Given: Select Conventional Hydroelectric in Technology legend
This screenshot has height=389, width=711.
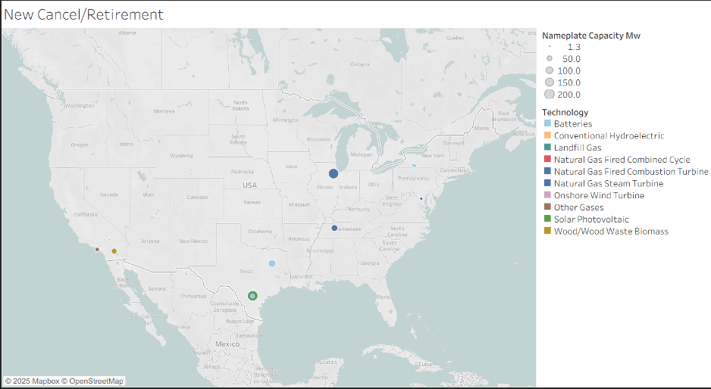Looking at the screenshot, I should [609, 136].
